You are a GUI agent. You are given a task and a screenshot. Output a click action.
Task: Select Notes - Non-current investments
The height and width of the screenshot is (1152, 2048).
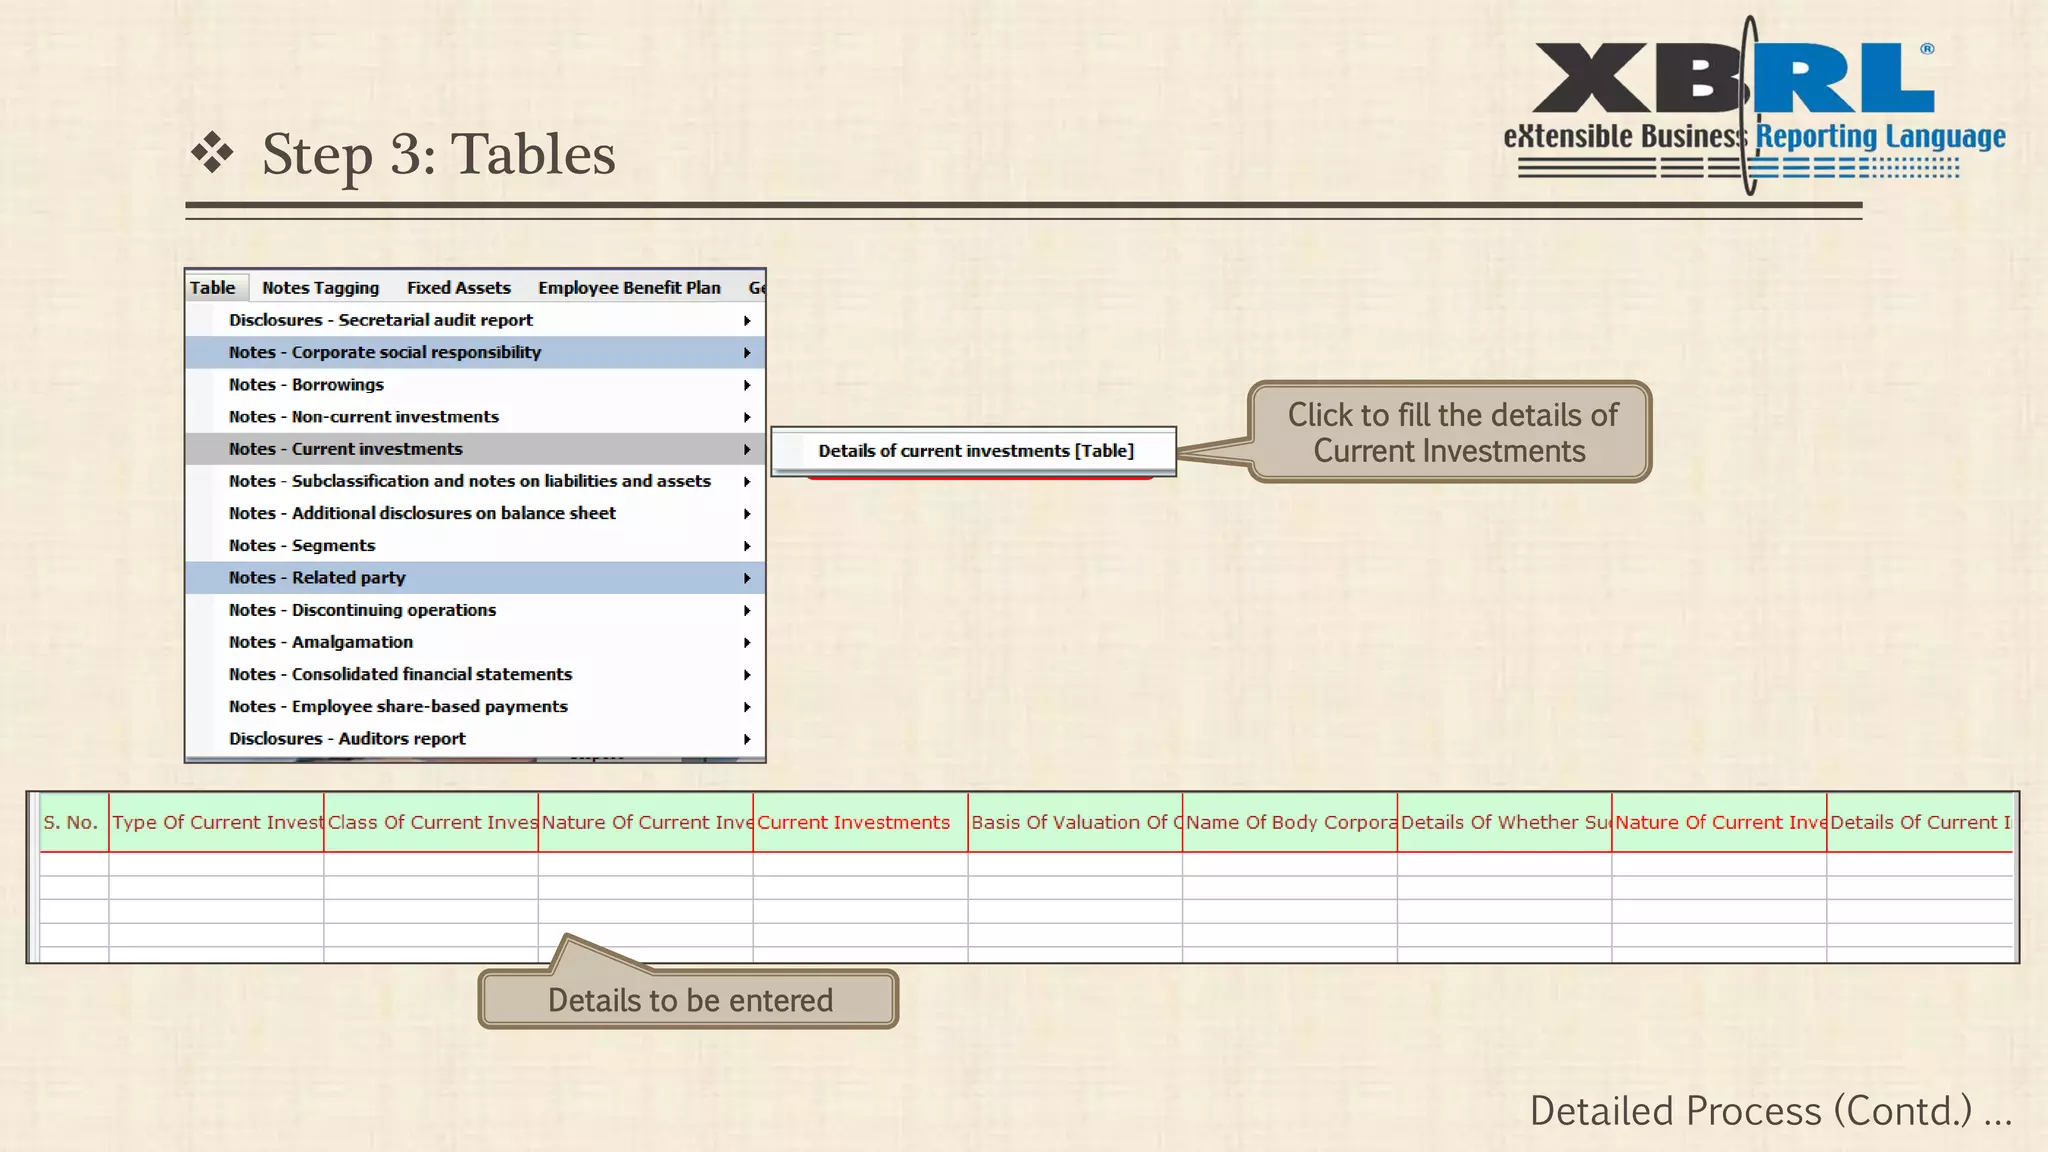(475, 416)
